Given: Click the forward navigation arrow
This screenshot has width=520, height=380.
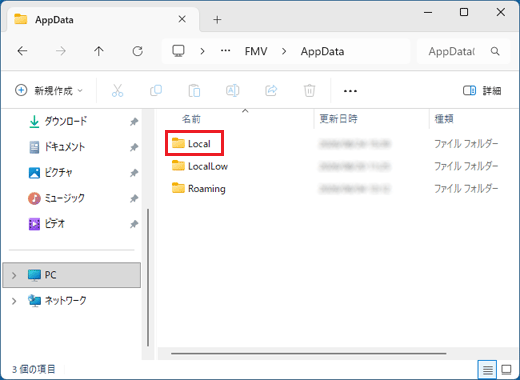Looking at the screenshot, I should click(x=60, y=51).
